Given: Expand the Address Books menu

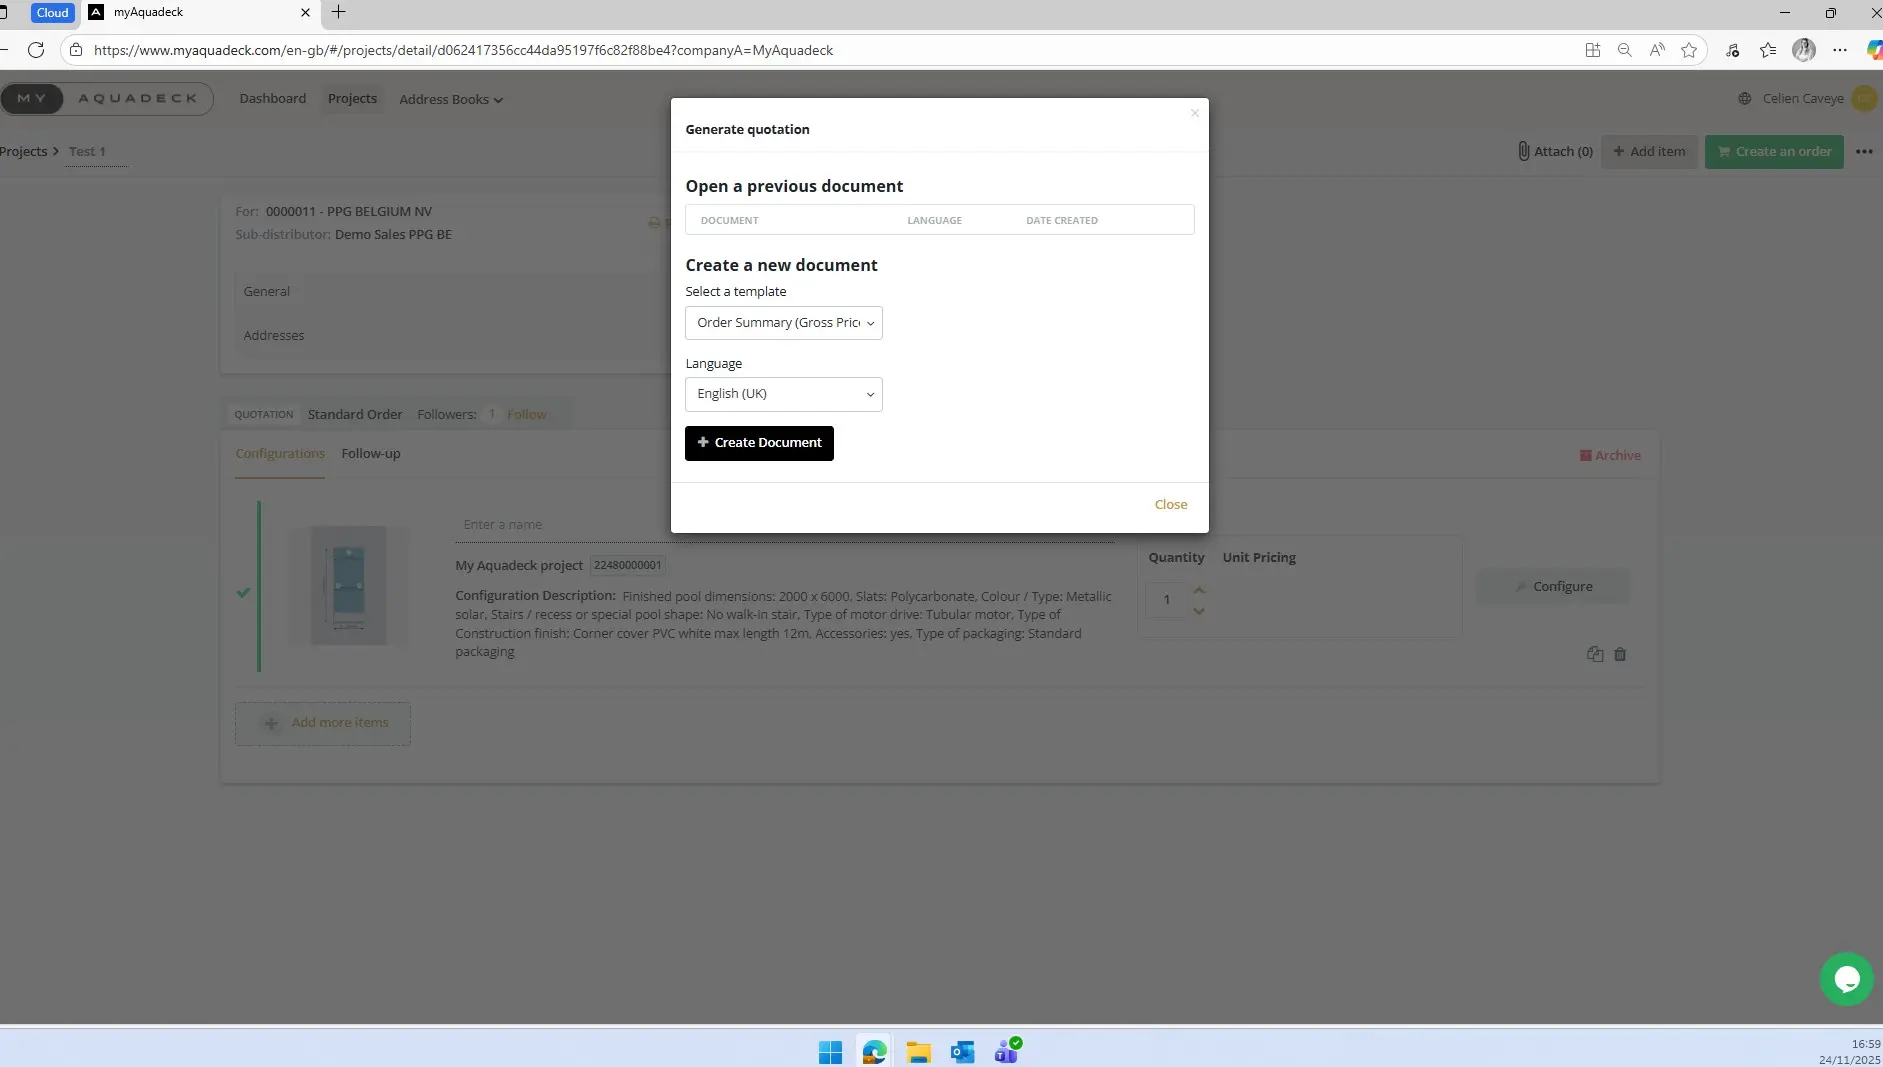Looking at the screenshot, I should 450,99.
